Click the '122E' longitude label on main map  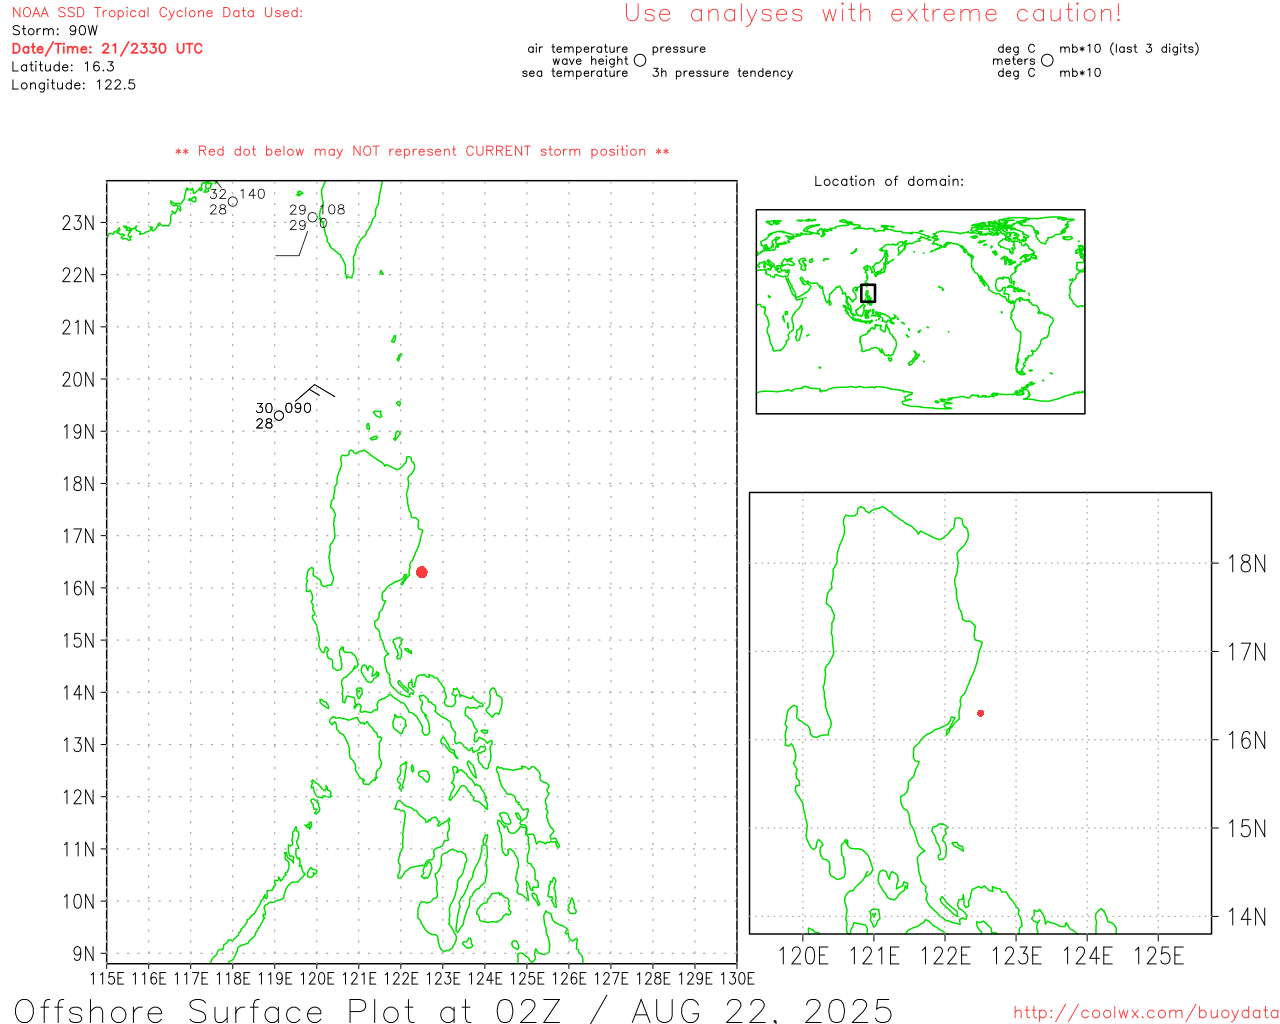[401, 979]
